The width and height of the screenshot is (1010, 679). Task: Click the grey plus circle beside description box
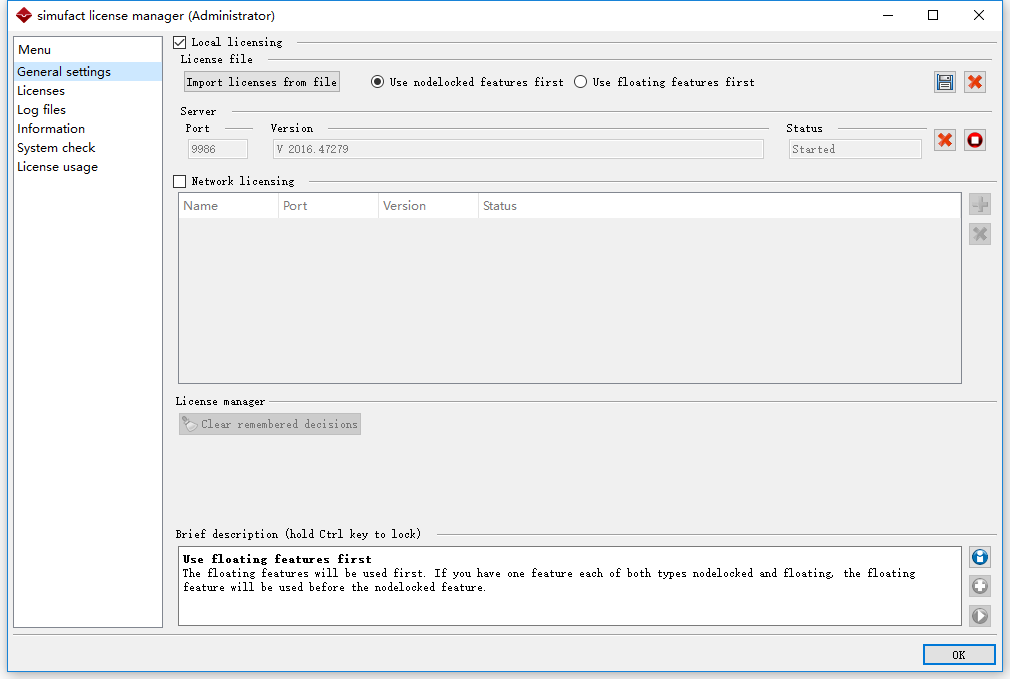pos(980,586)
